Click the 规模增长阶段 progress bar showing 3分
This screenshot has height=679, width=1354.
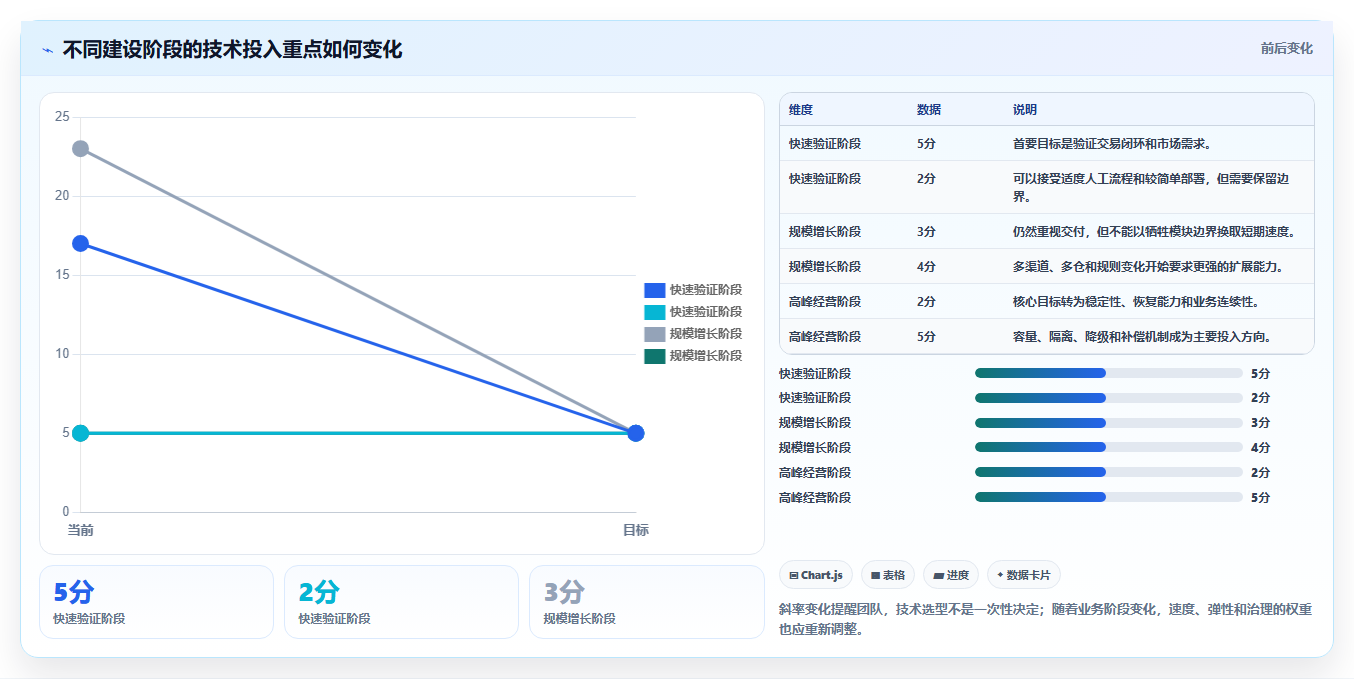1108,423
